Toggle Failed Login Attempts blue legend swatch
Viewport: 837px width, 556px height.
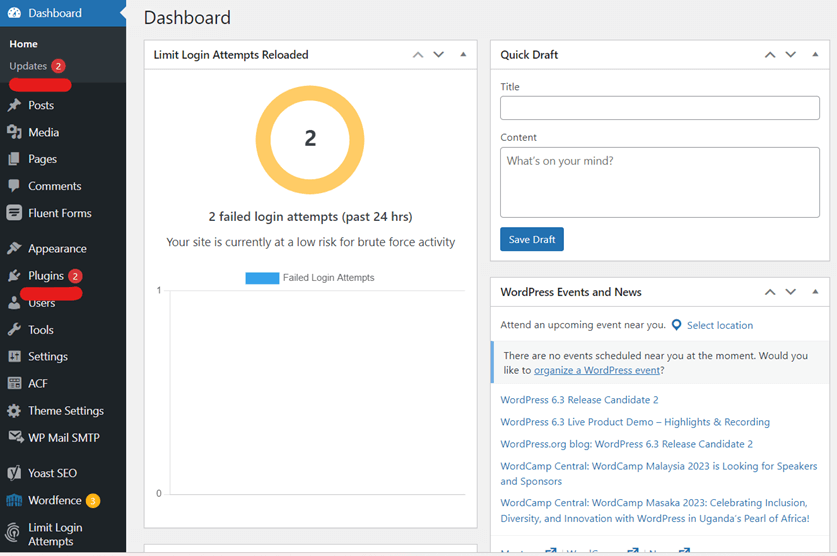262,278
